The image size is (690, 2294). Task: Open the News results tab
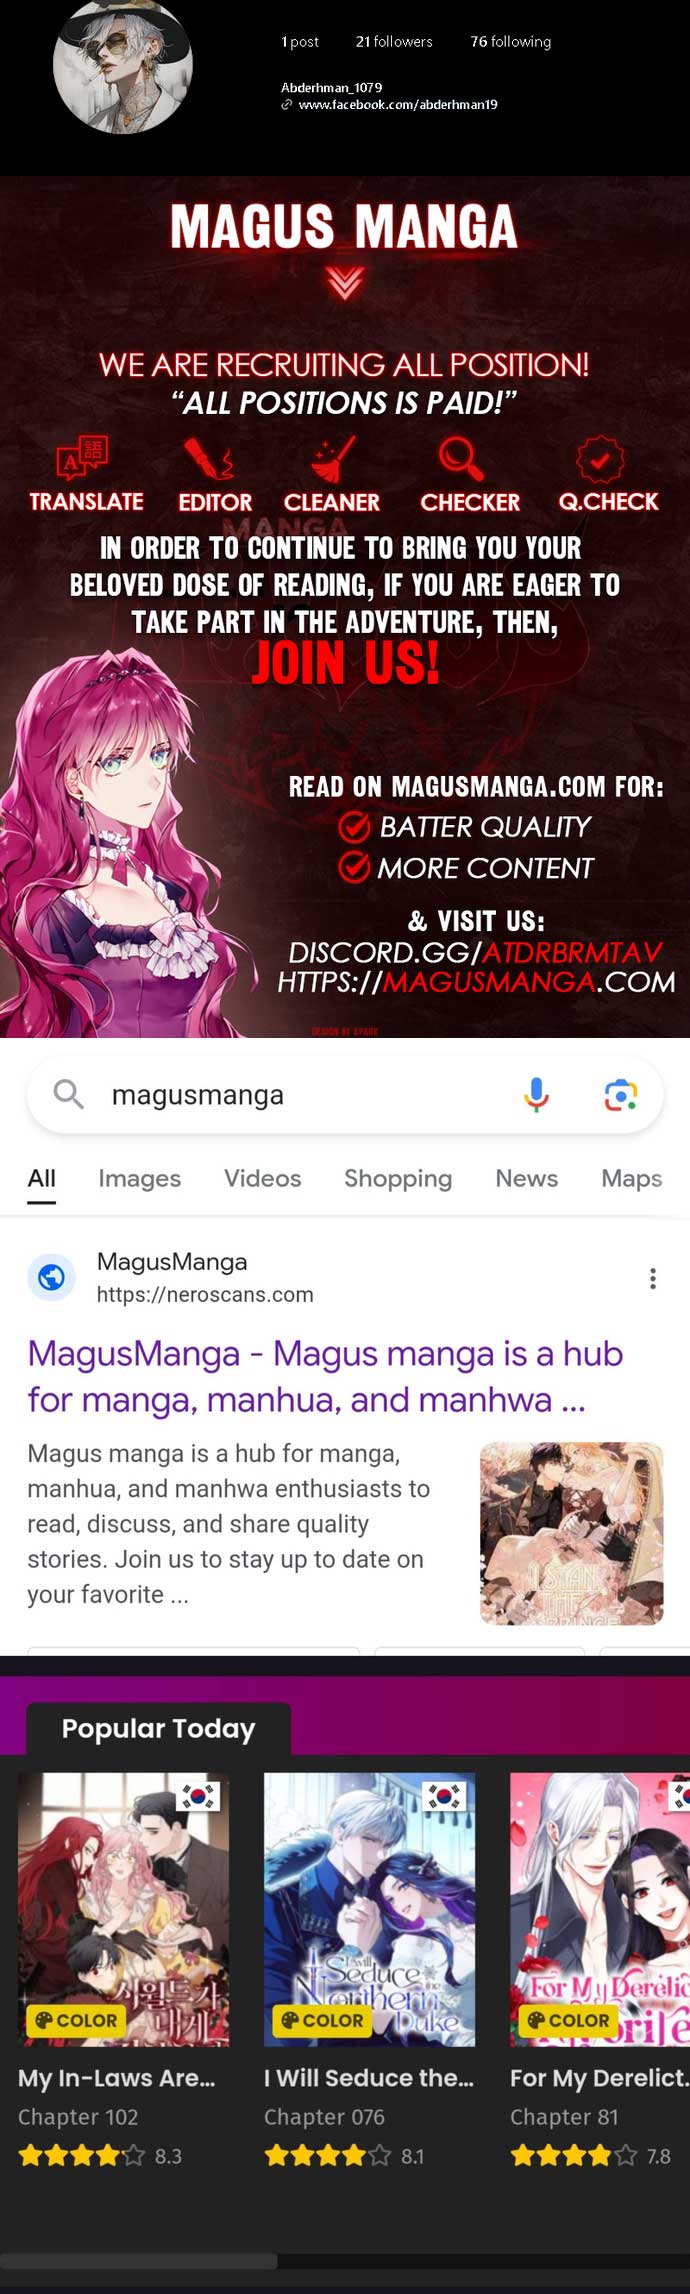point(526,1178)
